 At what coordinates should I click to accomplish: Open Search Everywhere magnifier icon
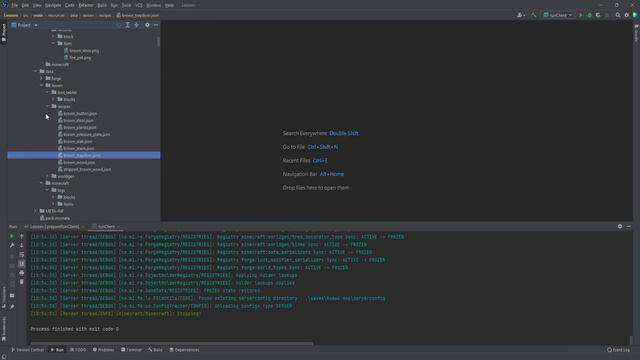pos(618,15)
